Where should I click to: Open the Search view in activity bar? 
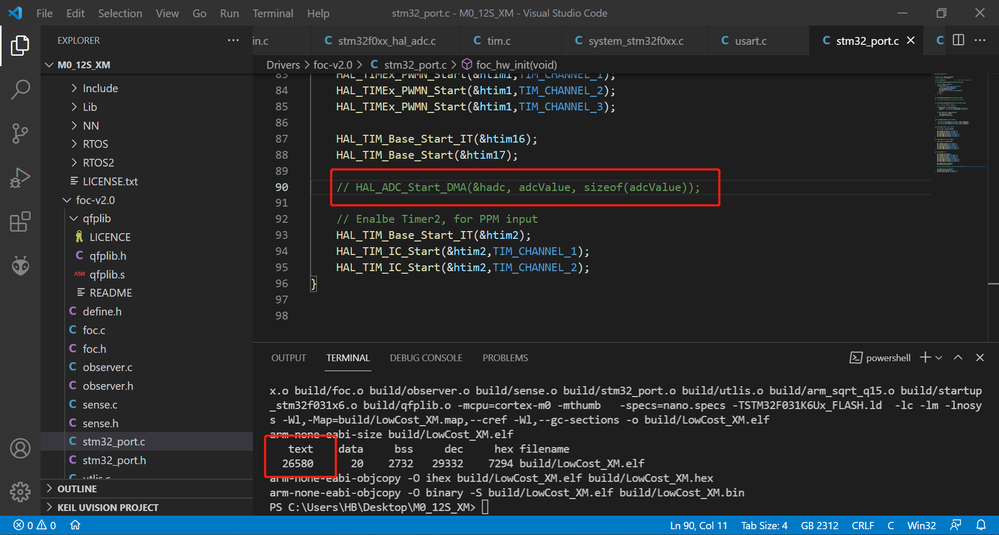(x=20, y=89)
